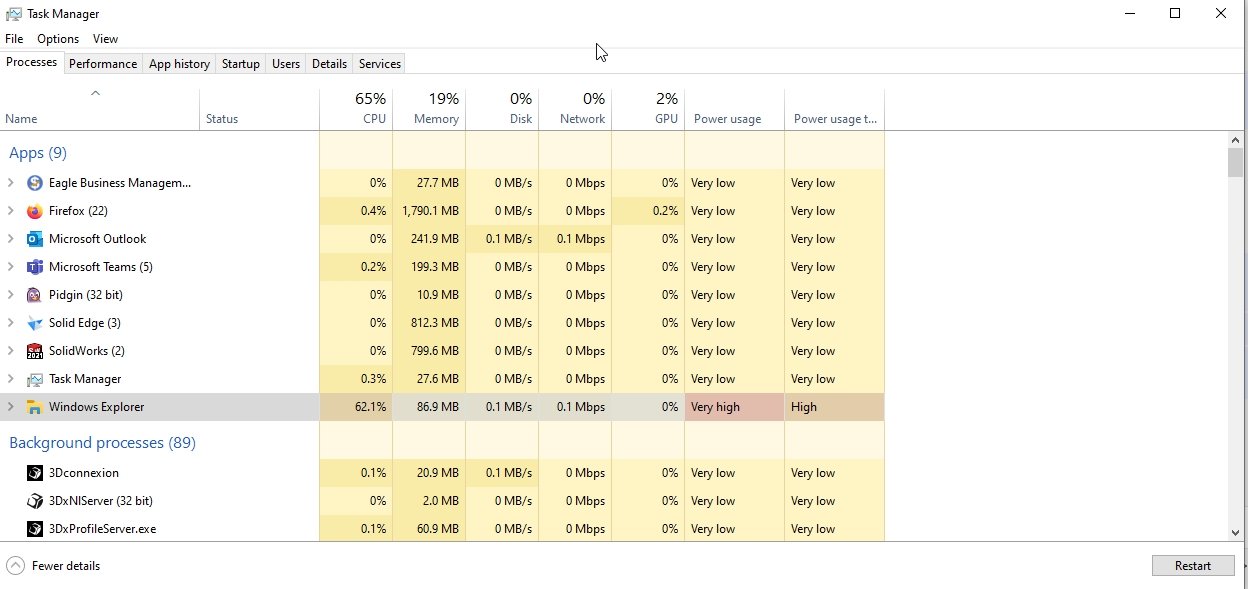Switch to the Performance tab

coord(103,64)
